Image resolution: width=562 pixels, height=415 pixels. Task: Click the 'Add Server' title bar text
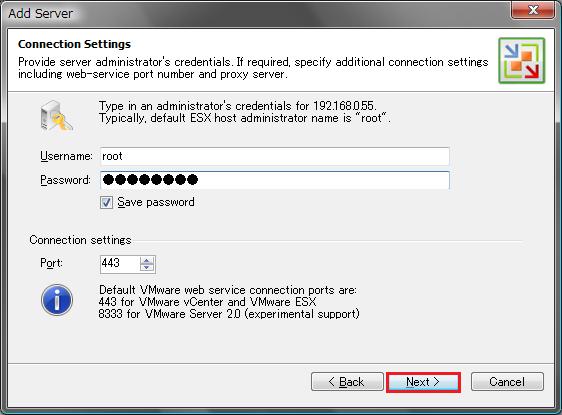[41, 14]
